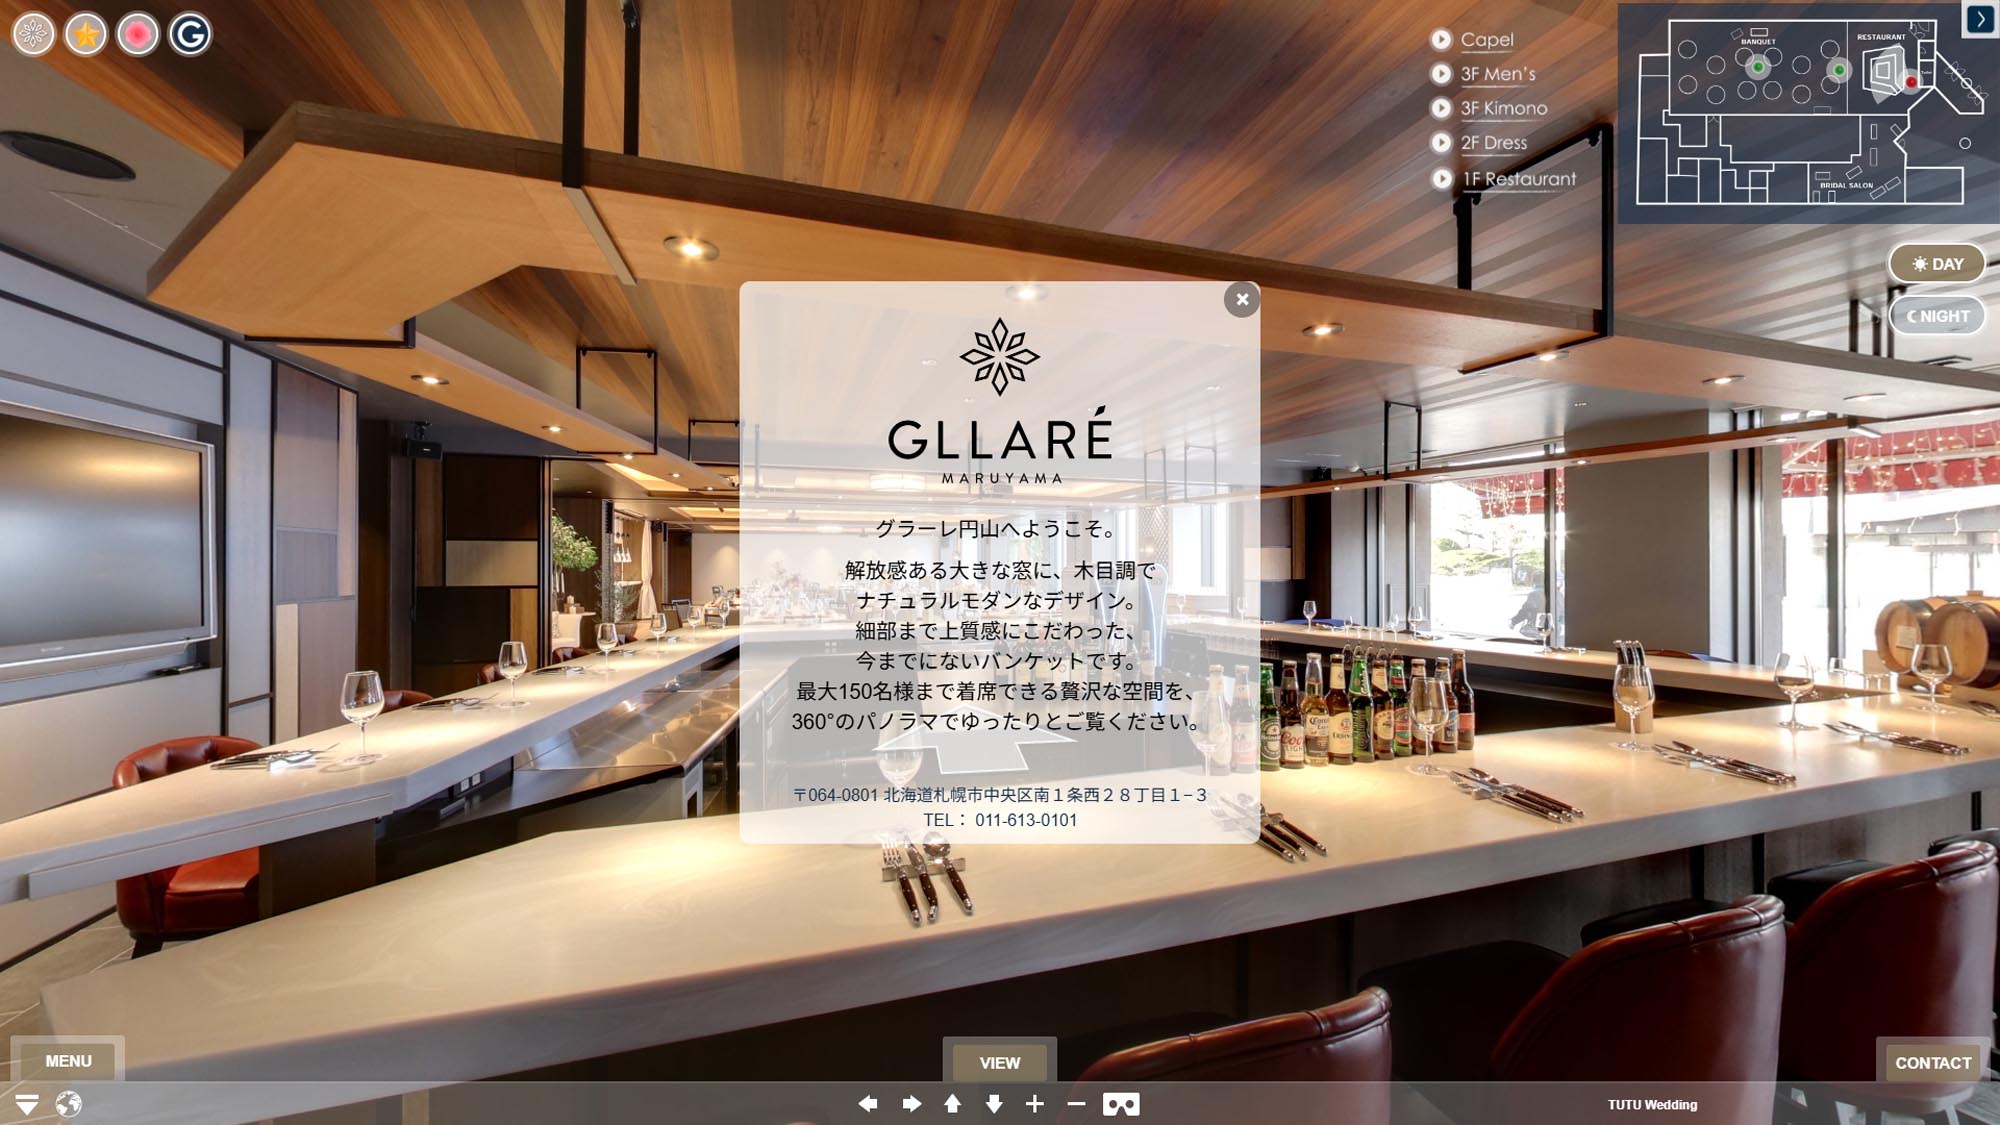The image size is (2000, 1125).
Task: Select the right green banquet hotspot on map
Action: 1838,70
